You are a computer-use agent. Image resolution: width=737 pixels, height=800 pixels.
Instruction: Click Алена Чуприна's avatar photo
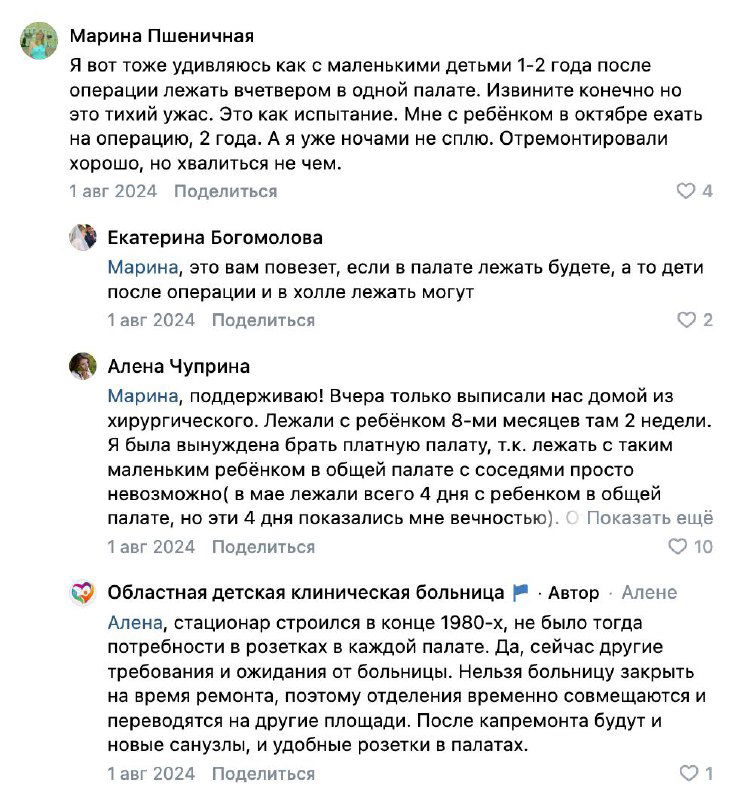point(82,367)
